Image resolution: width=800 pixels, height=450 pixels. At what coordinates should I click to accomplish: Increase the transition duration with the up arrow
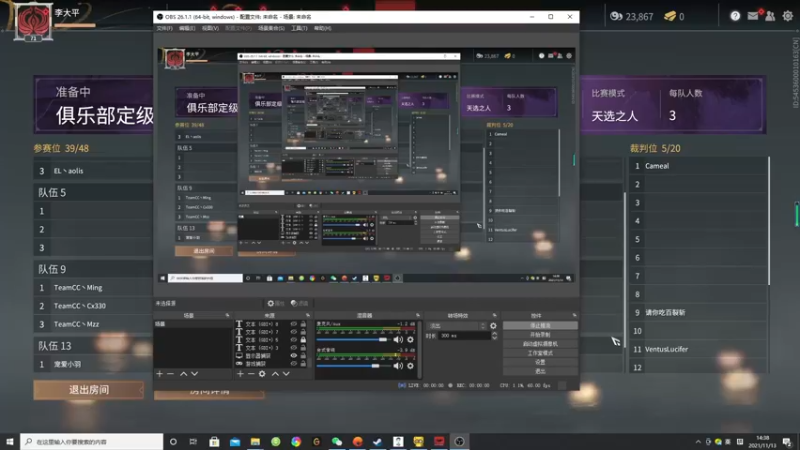494,334
